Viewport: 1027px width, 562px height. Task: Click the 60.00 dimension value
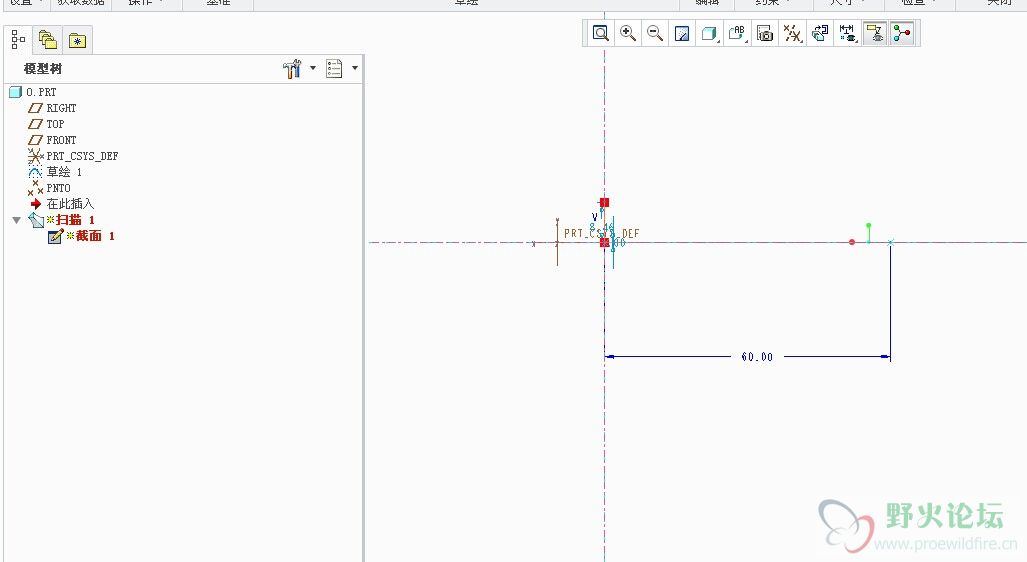pos(757,357)
